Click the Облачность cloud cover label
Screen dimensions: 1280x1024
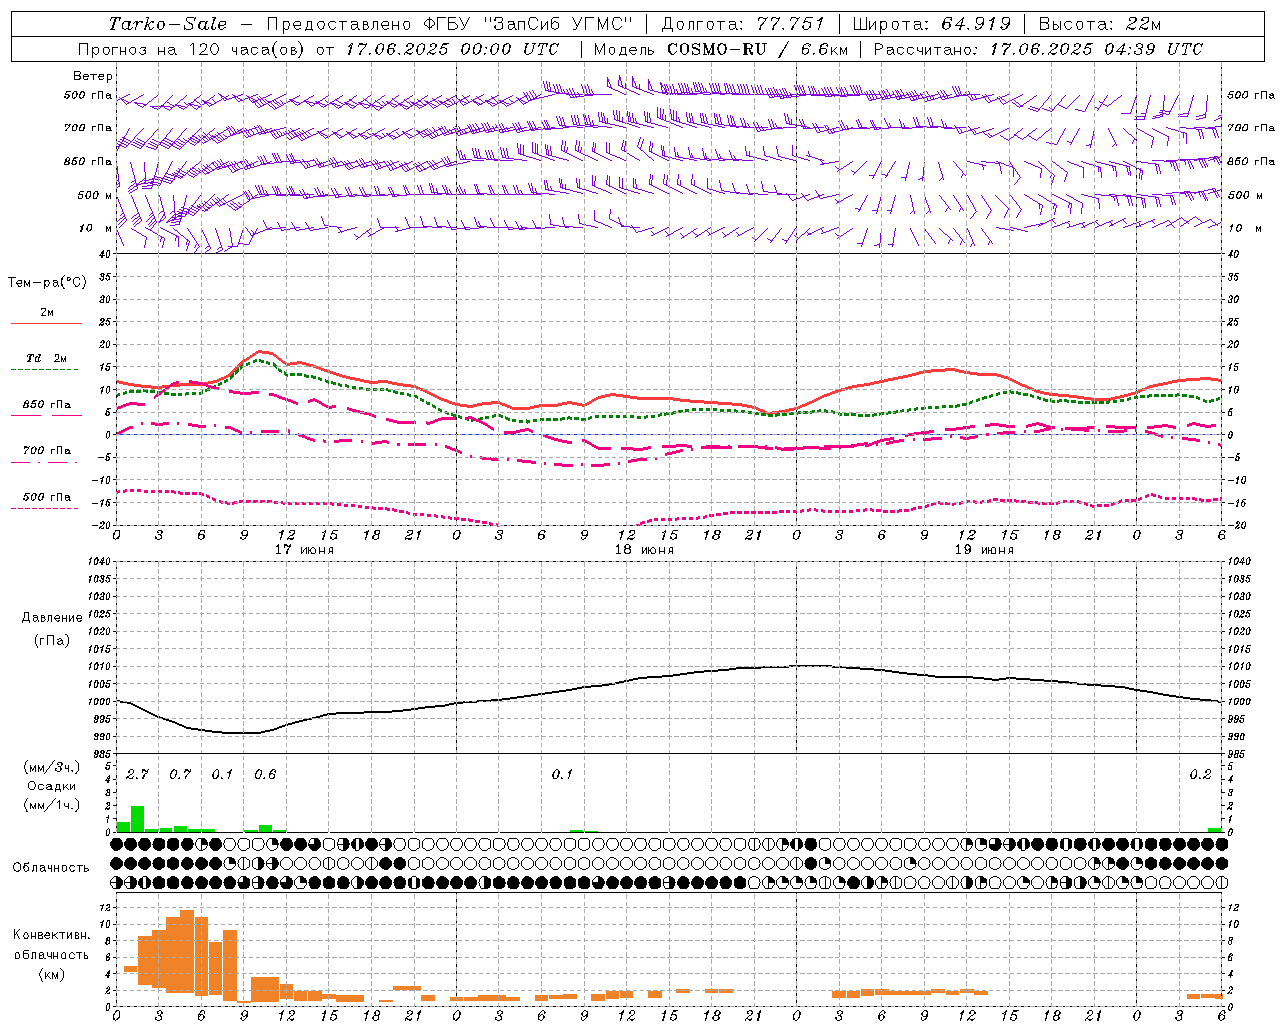(x=51, y=868)
